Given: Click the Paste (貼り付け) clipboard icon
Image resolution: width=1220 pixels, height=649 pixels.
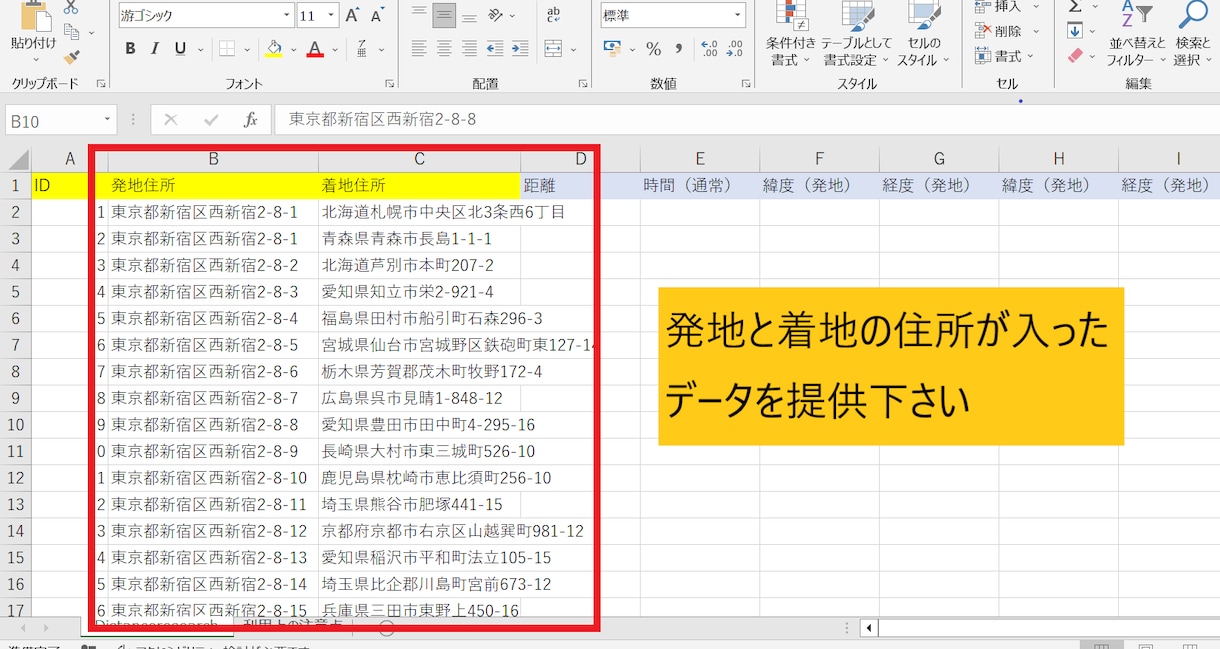Looking at the screenshot, I should (34, 18).
